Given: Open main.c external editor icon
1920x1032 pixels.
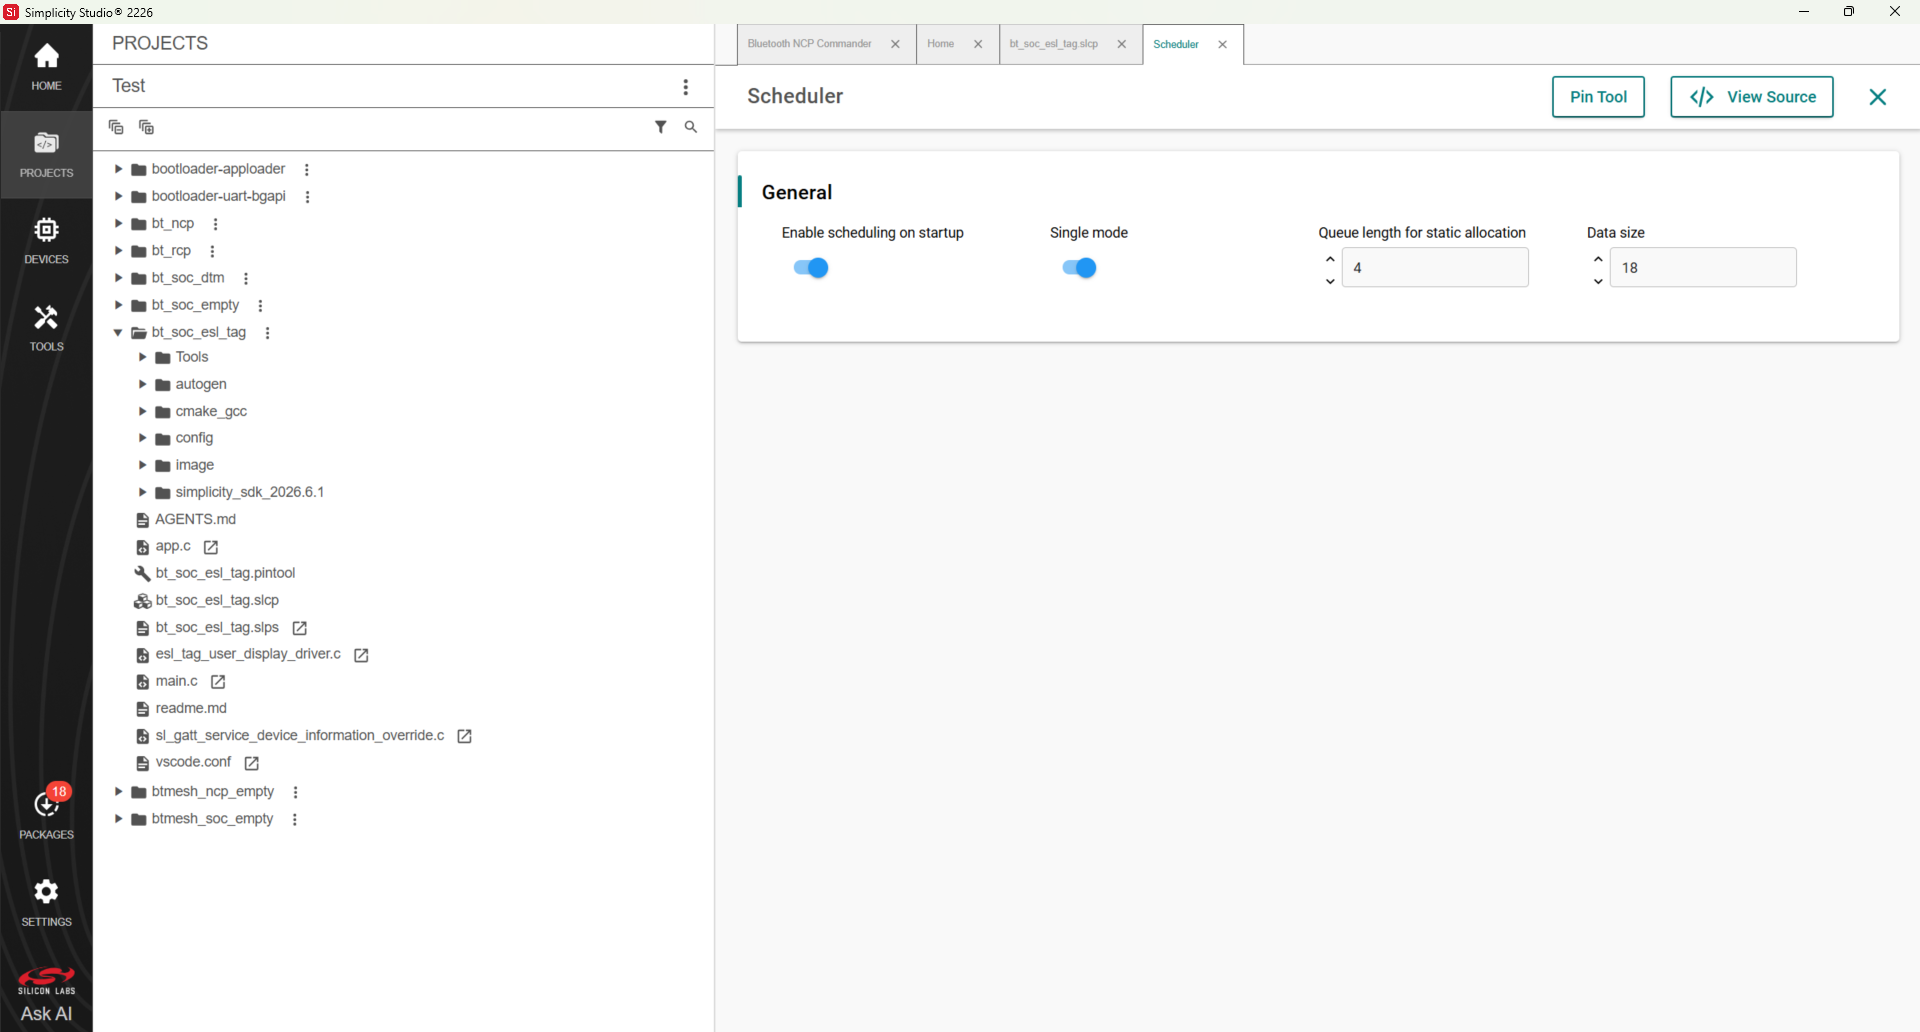Looking at the screenshot, I should click(218, 682).
